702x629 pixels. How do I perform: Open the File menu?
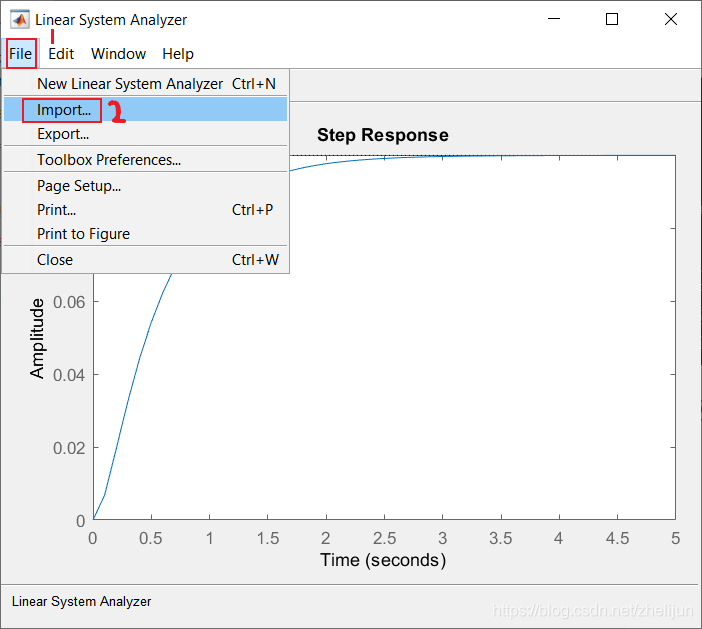tap(21, 54)
